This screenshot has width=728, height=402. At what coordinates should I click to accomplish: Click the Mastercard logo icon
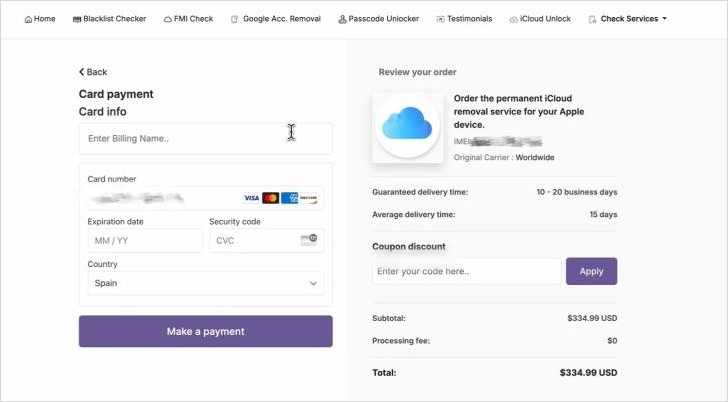point(270,198)
